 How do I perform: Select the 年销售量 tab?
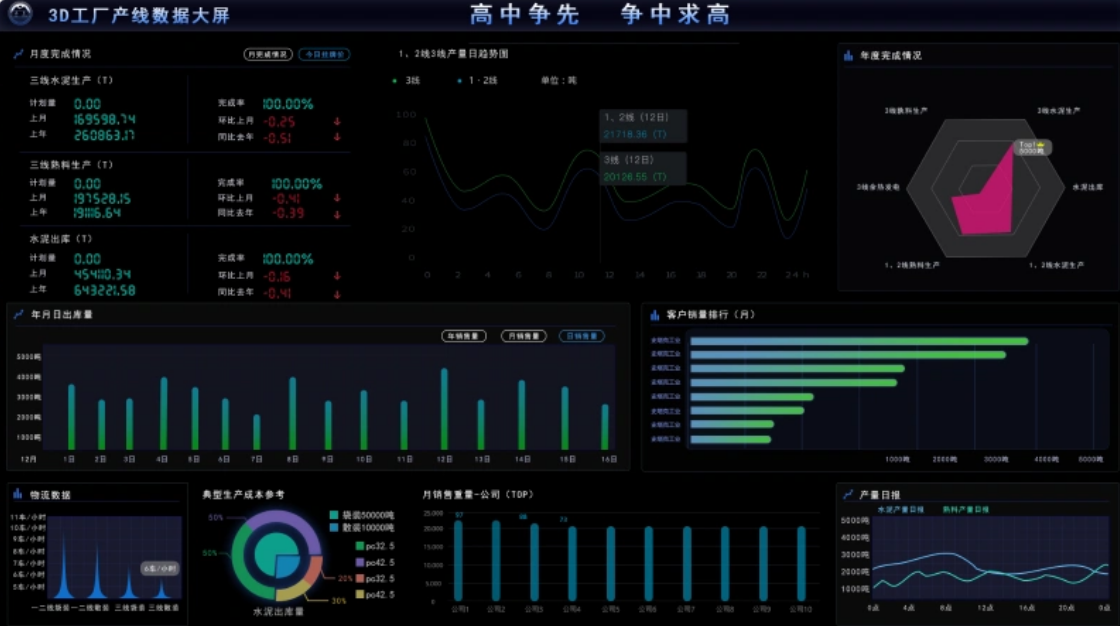tap(464, 336)
